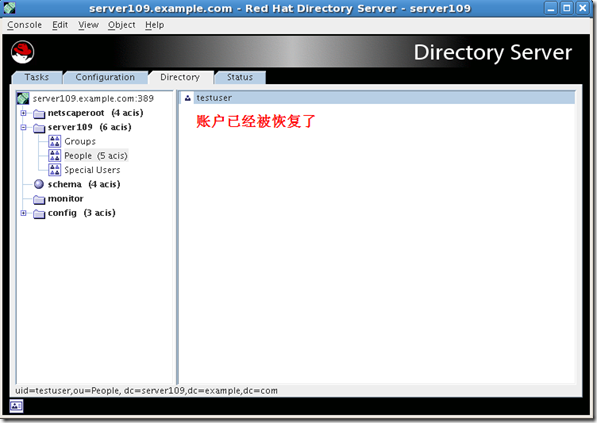Select the People (5 acis) label

(96, 156)
